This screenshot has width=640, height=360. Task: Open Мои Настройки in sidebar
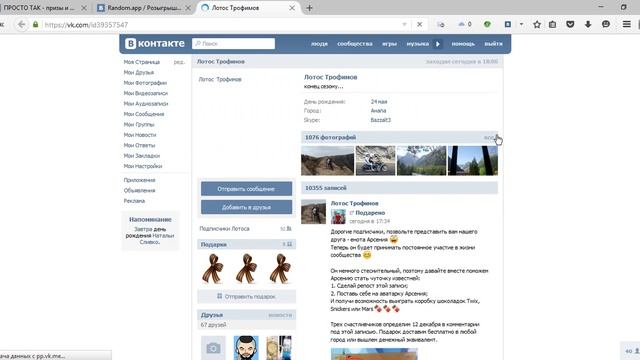(x=143, y=166)
